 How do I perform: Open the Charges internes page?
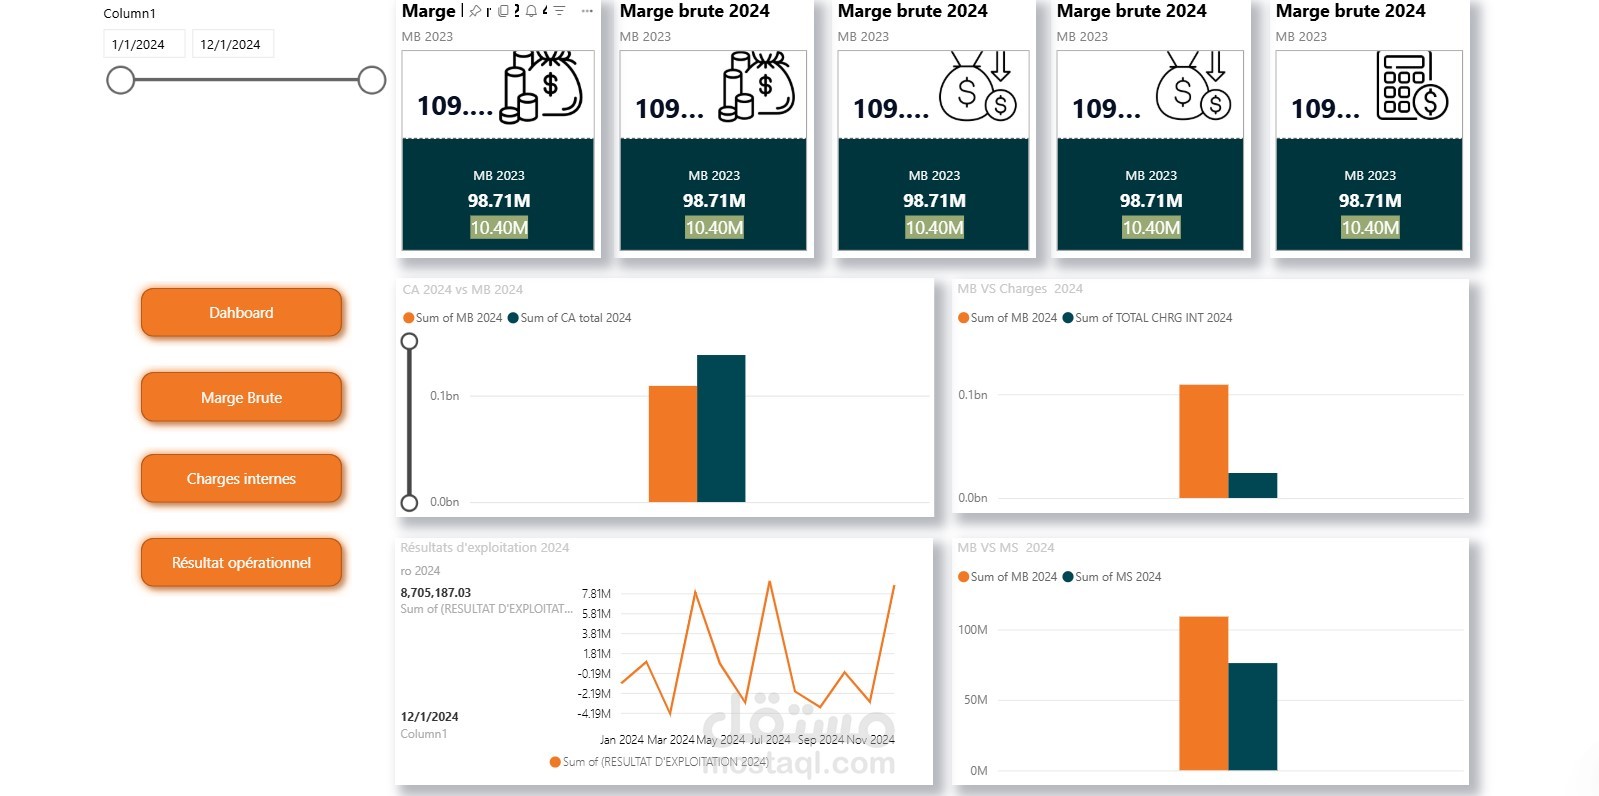pyautogui.click(x=241, y=479)
